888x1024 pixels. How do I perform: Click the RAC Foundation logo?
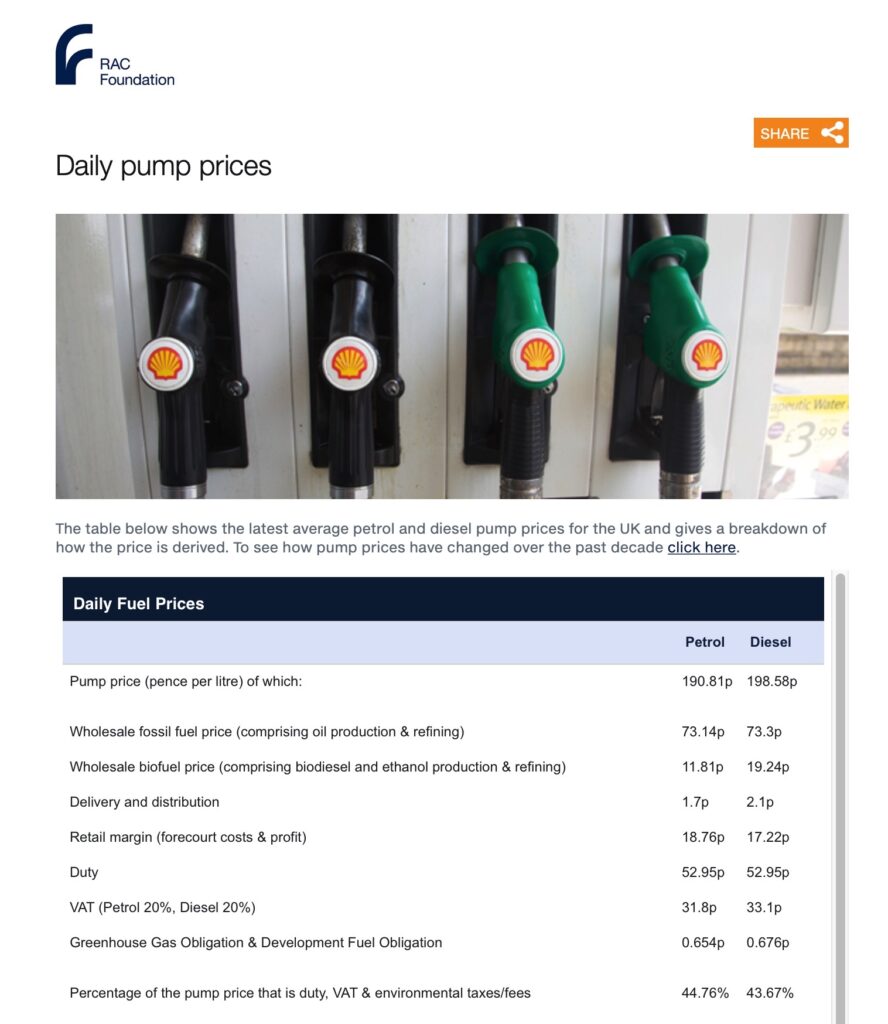(x=114, y=56)
